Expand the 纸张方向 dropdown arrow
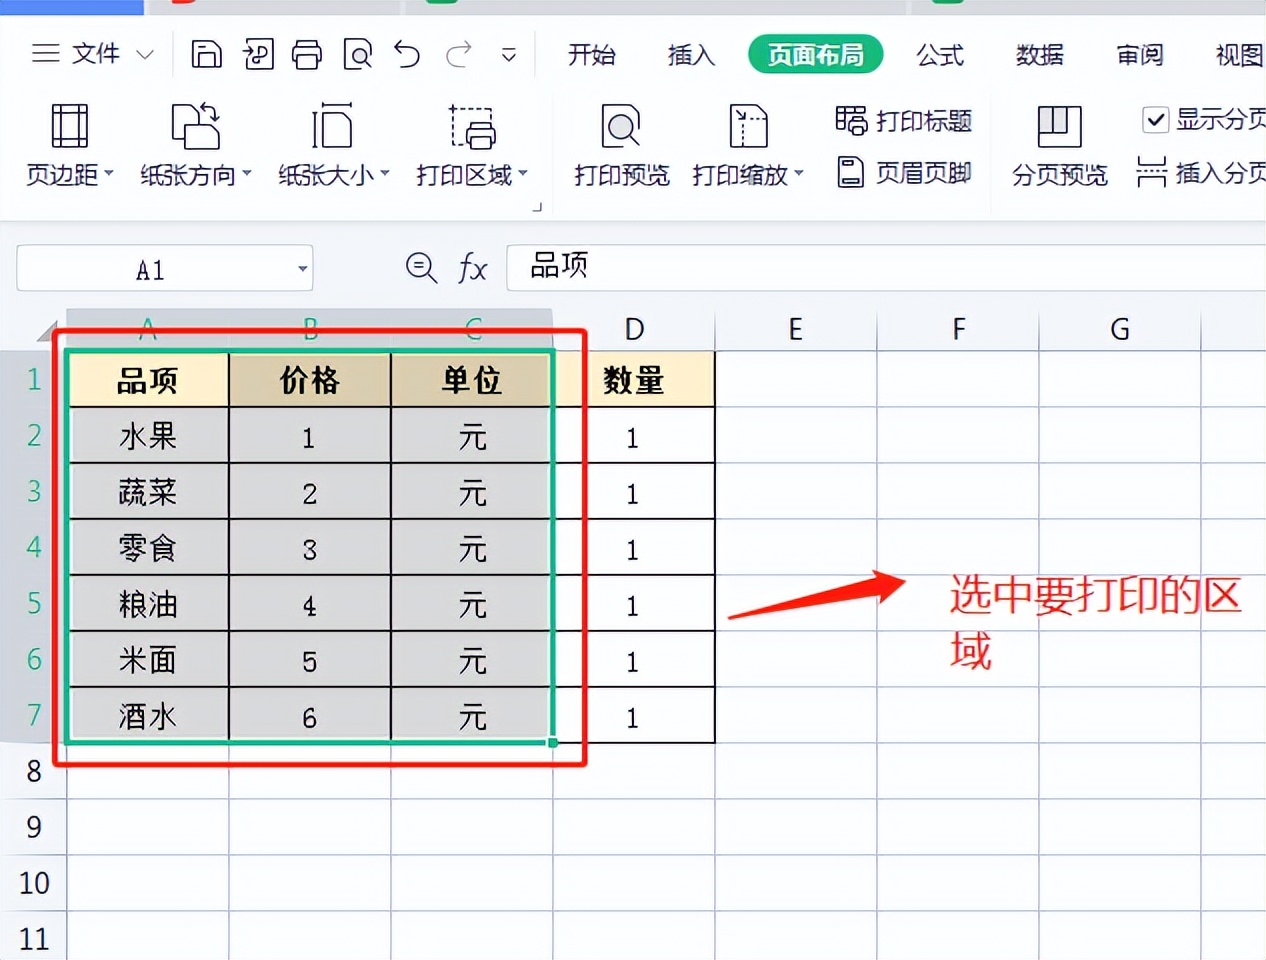This screenshot has width=1266, height=960. pyautogui.click(x=246, y=174)
